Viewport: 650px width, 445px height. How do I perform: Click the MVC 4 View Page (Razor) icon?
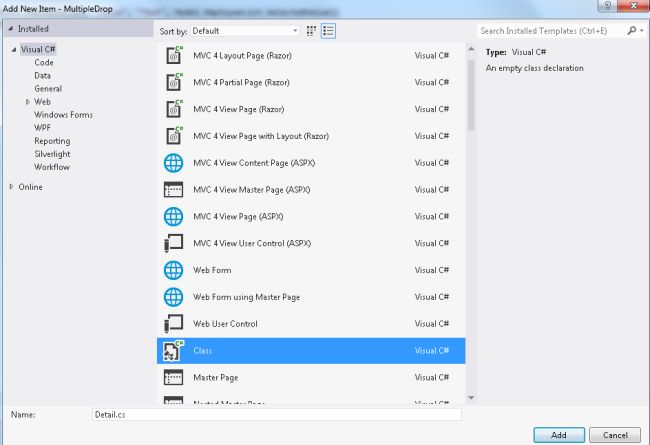(174, 109)
